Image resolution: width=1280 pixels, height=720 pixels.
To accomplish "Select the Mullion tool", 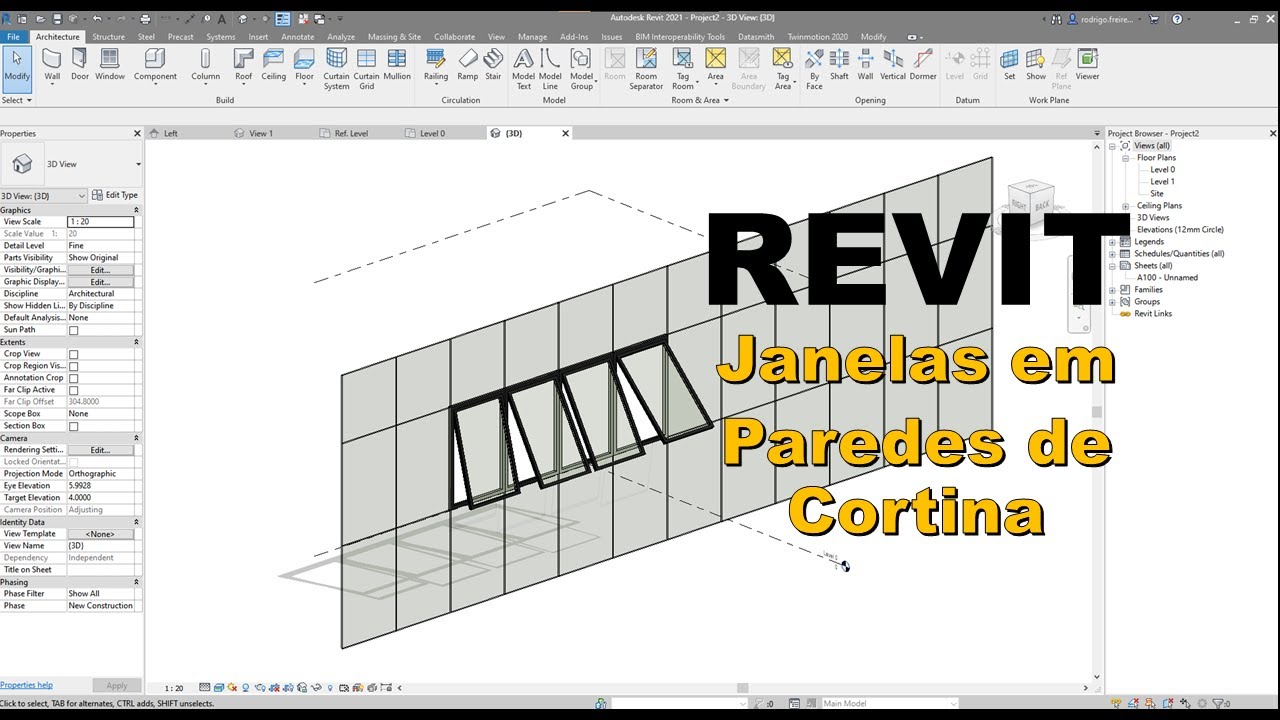I will (397, 64).
